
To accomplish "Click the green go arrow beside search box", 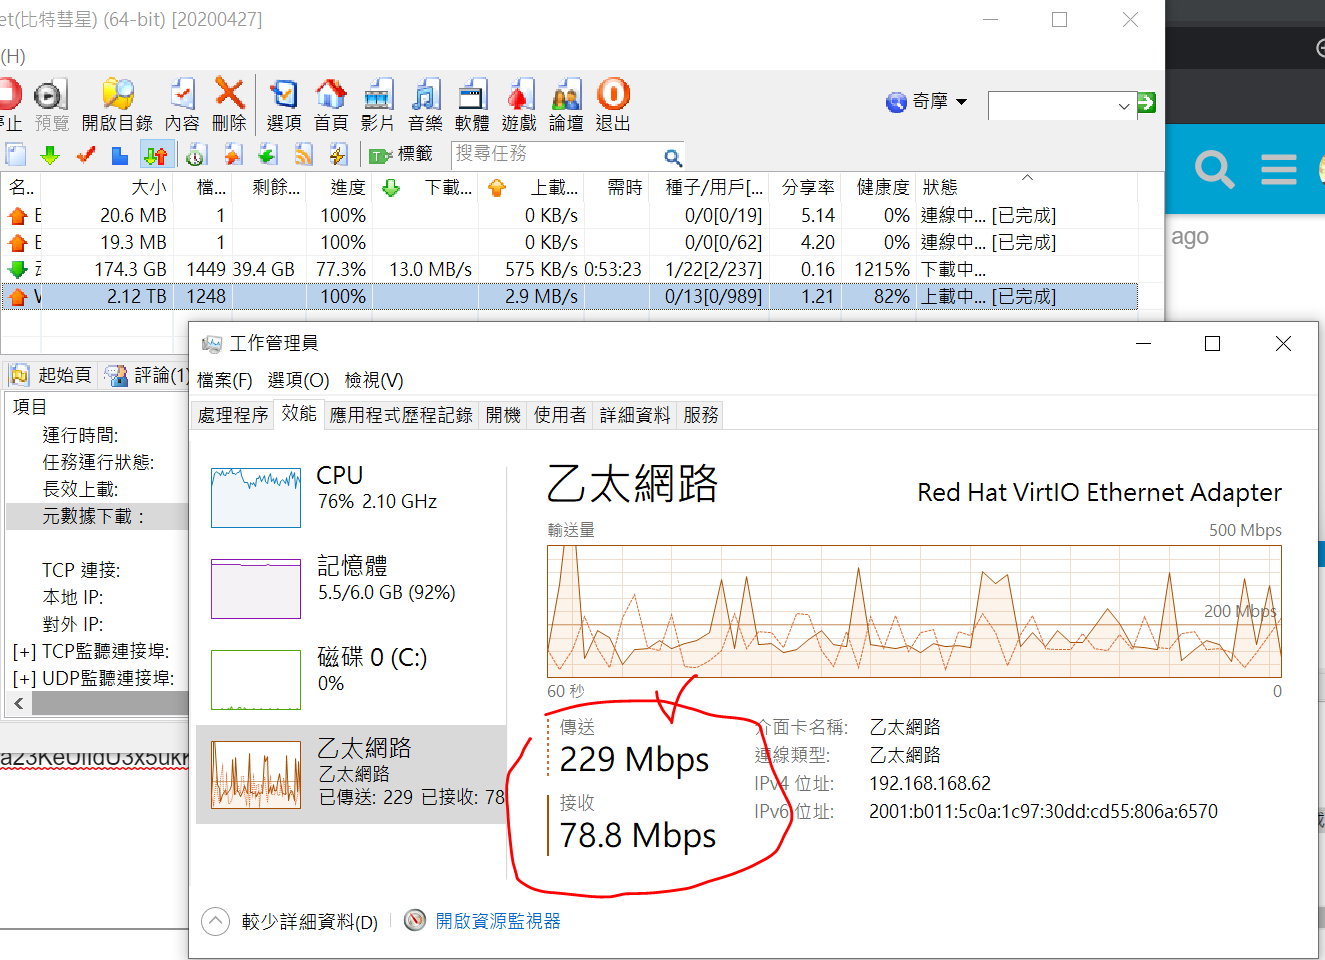I will (1147, 102).
